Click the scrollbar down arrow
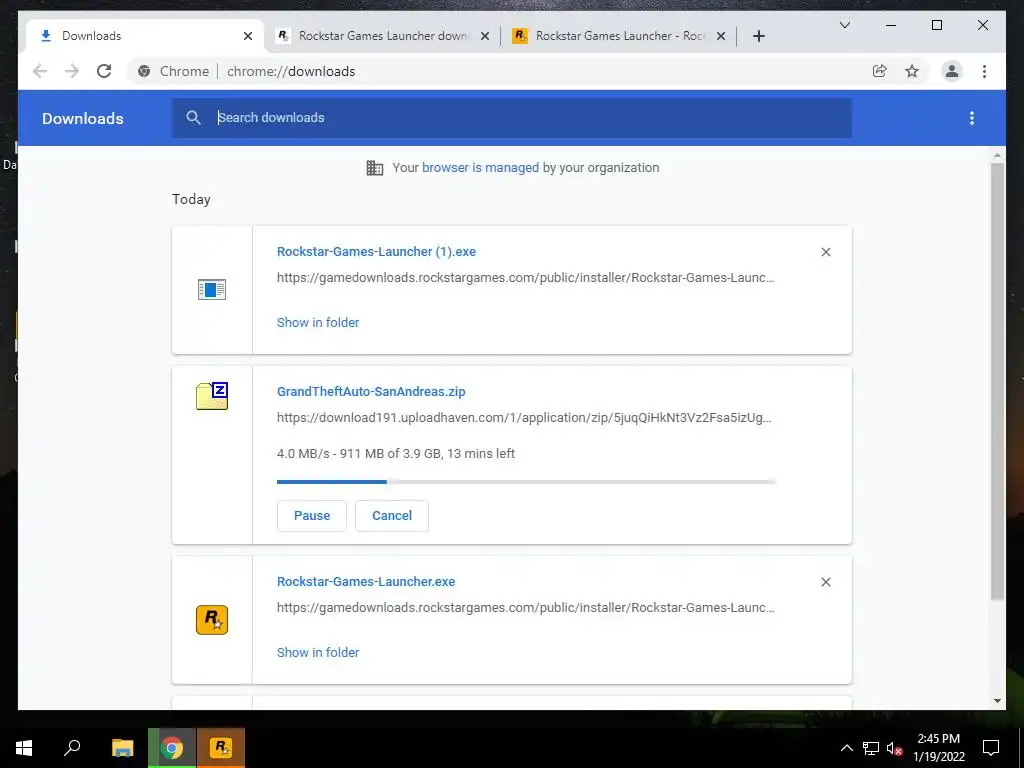Screen dimensions: 1024x768 click(997, 701)
